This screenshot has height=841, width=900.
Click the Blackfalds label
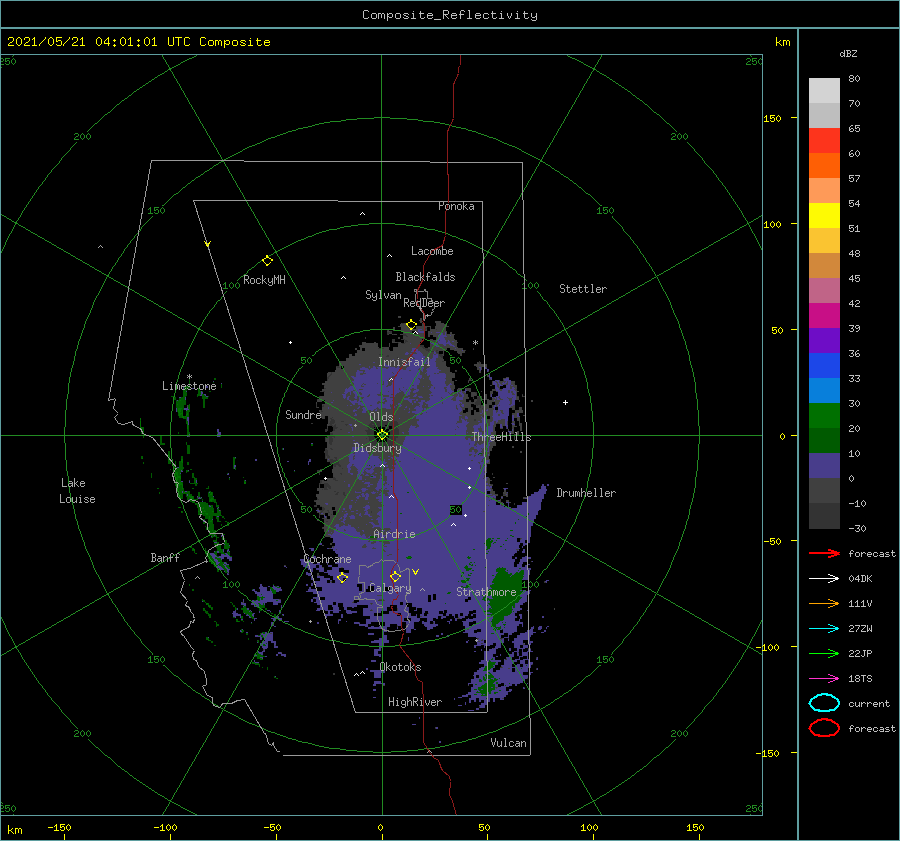point(425,277)
